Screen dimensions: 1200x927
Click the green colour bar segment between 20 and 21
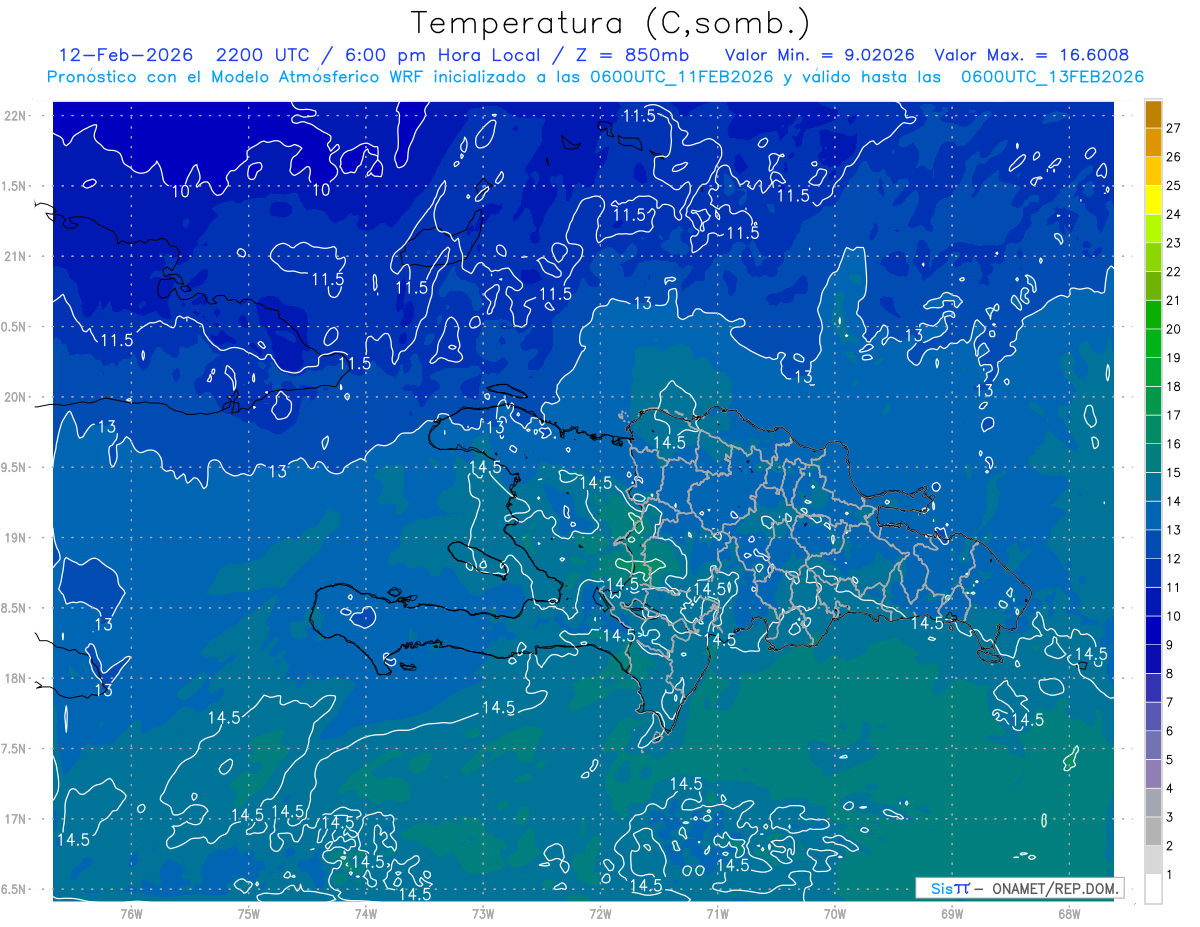pyautogui.click(x=1153, y=314)
